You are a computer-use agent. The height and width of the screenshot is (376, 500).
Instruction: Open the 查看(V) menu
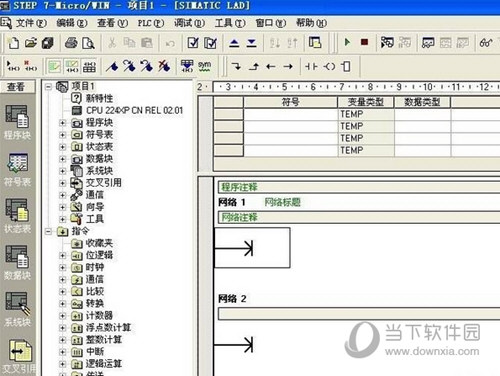(113, 23)
